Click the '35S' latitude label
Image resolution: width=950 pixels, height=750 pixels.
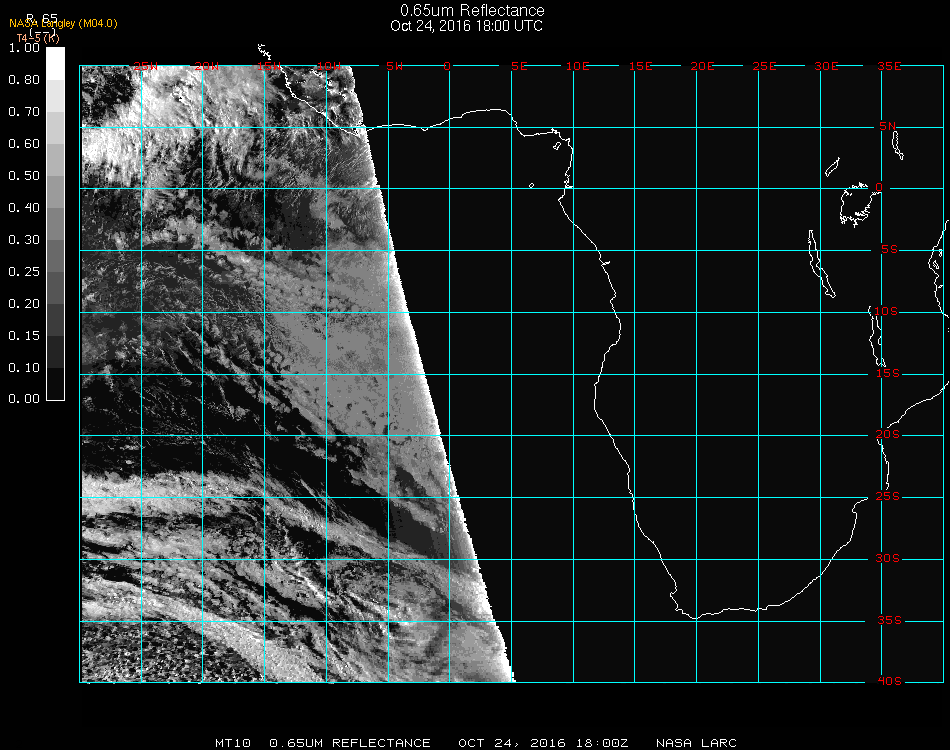(x=889, y=621)
